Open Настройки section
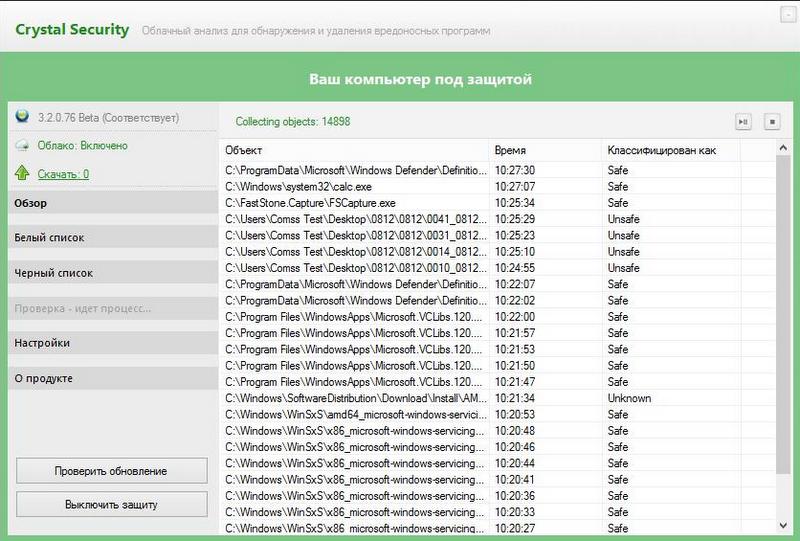 (113, 343)
